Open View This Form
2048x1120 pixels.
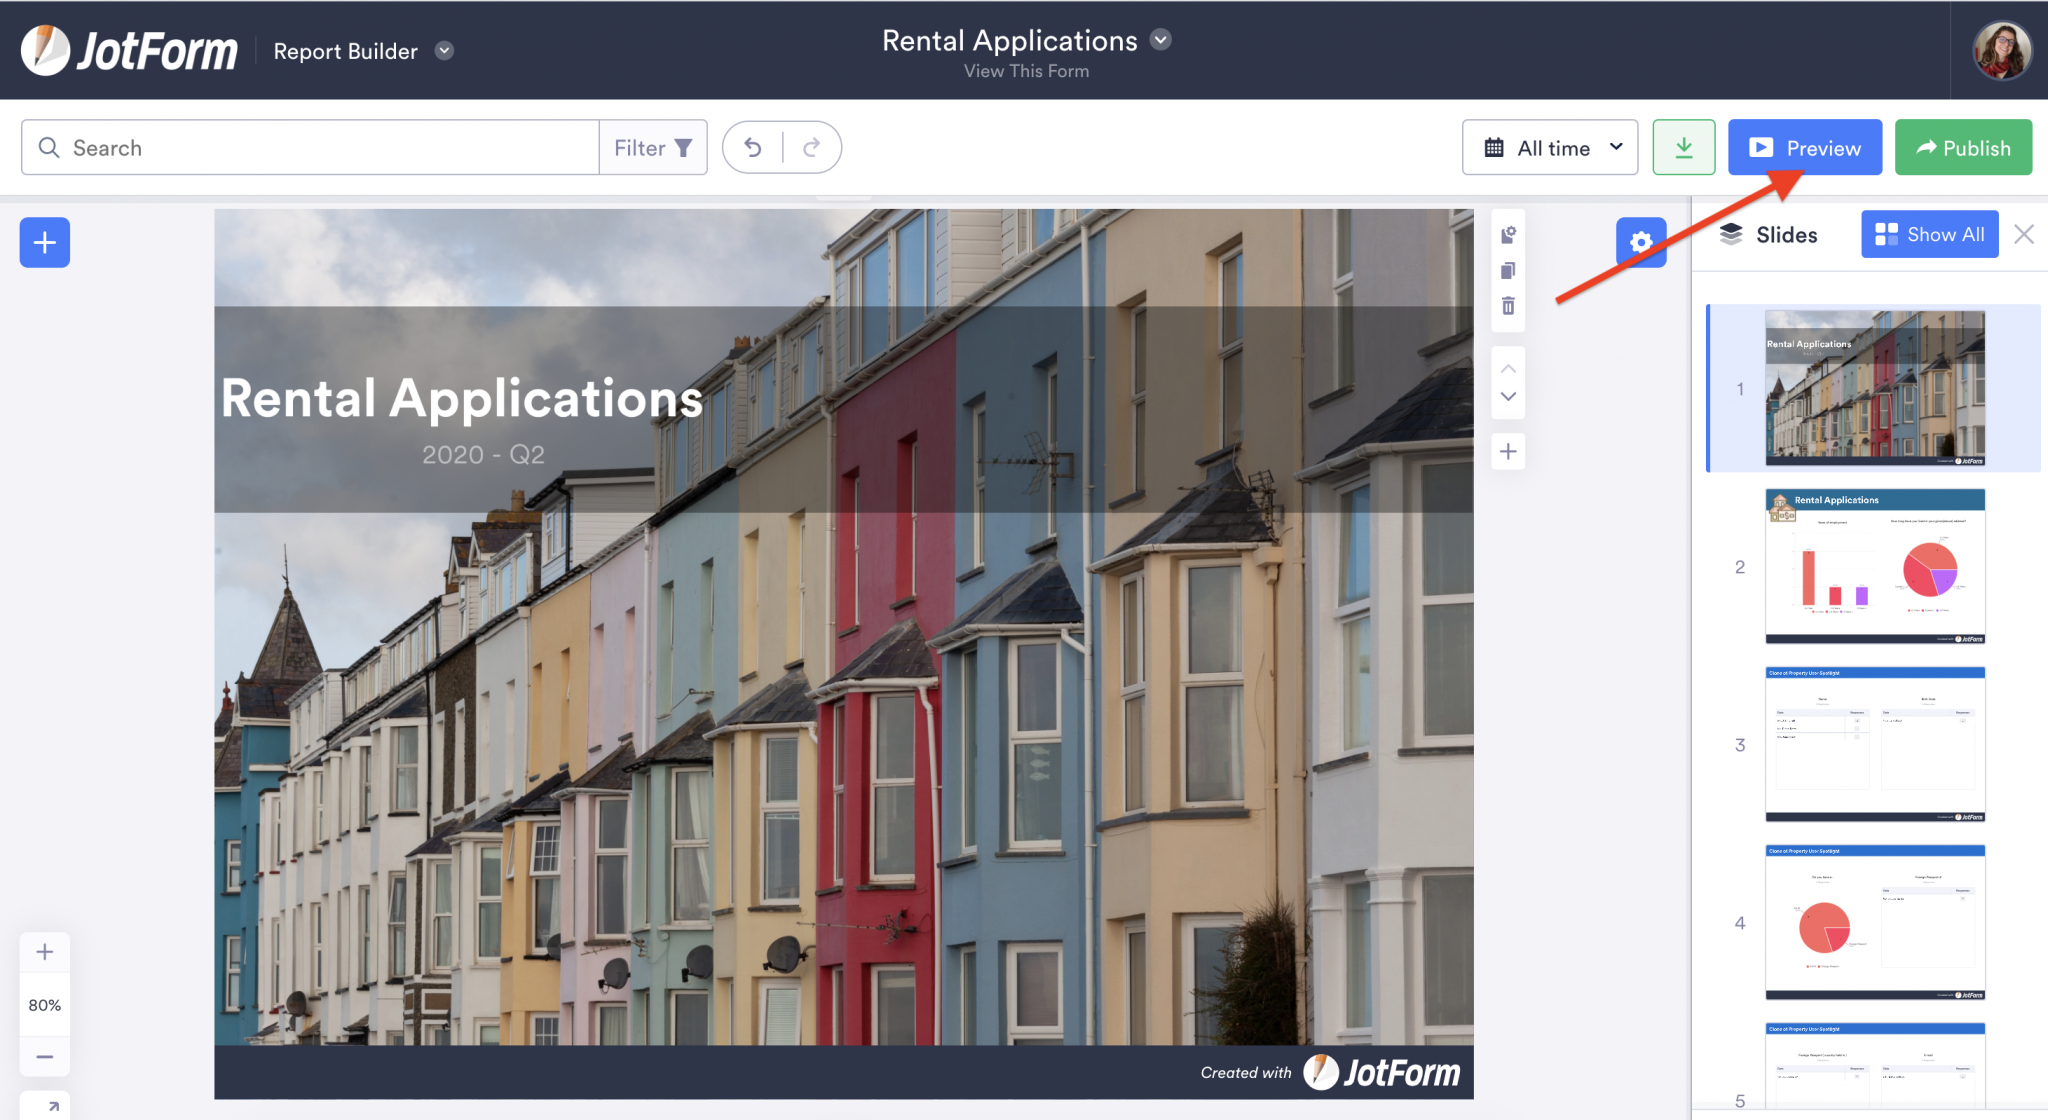point(1026,71)
